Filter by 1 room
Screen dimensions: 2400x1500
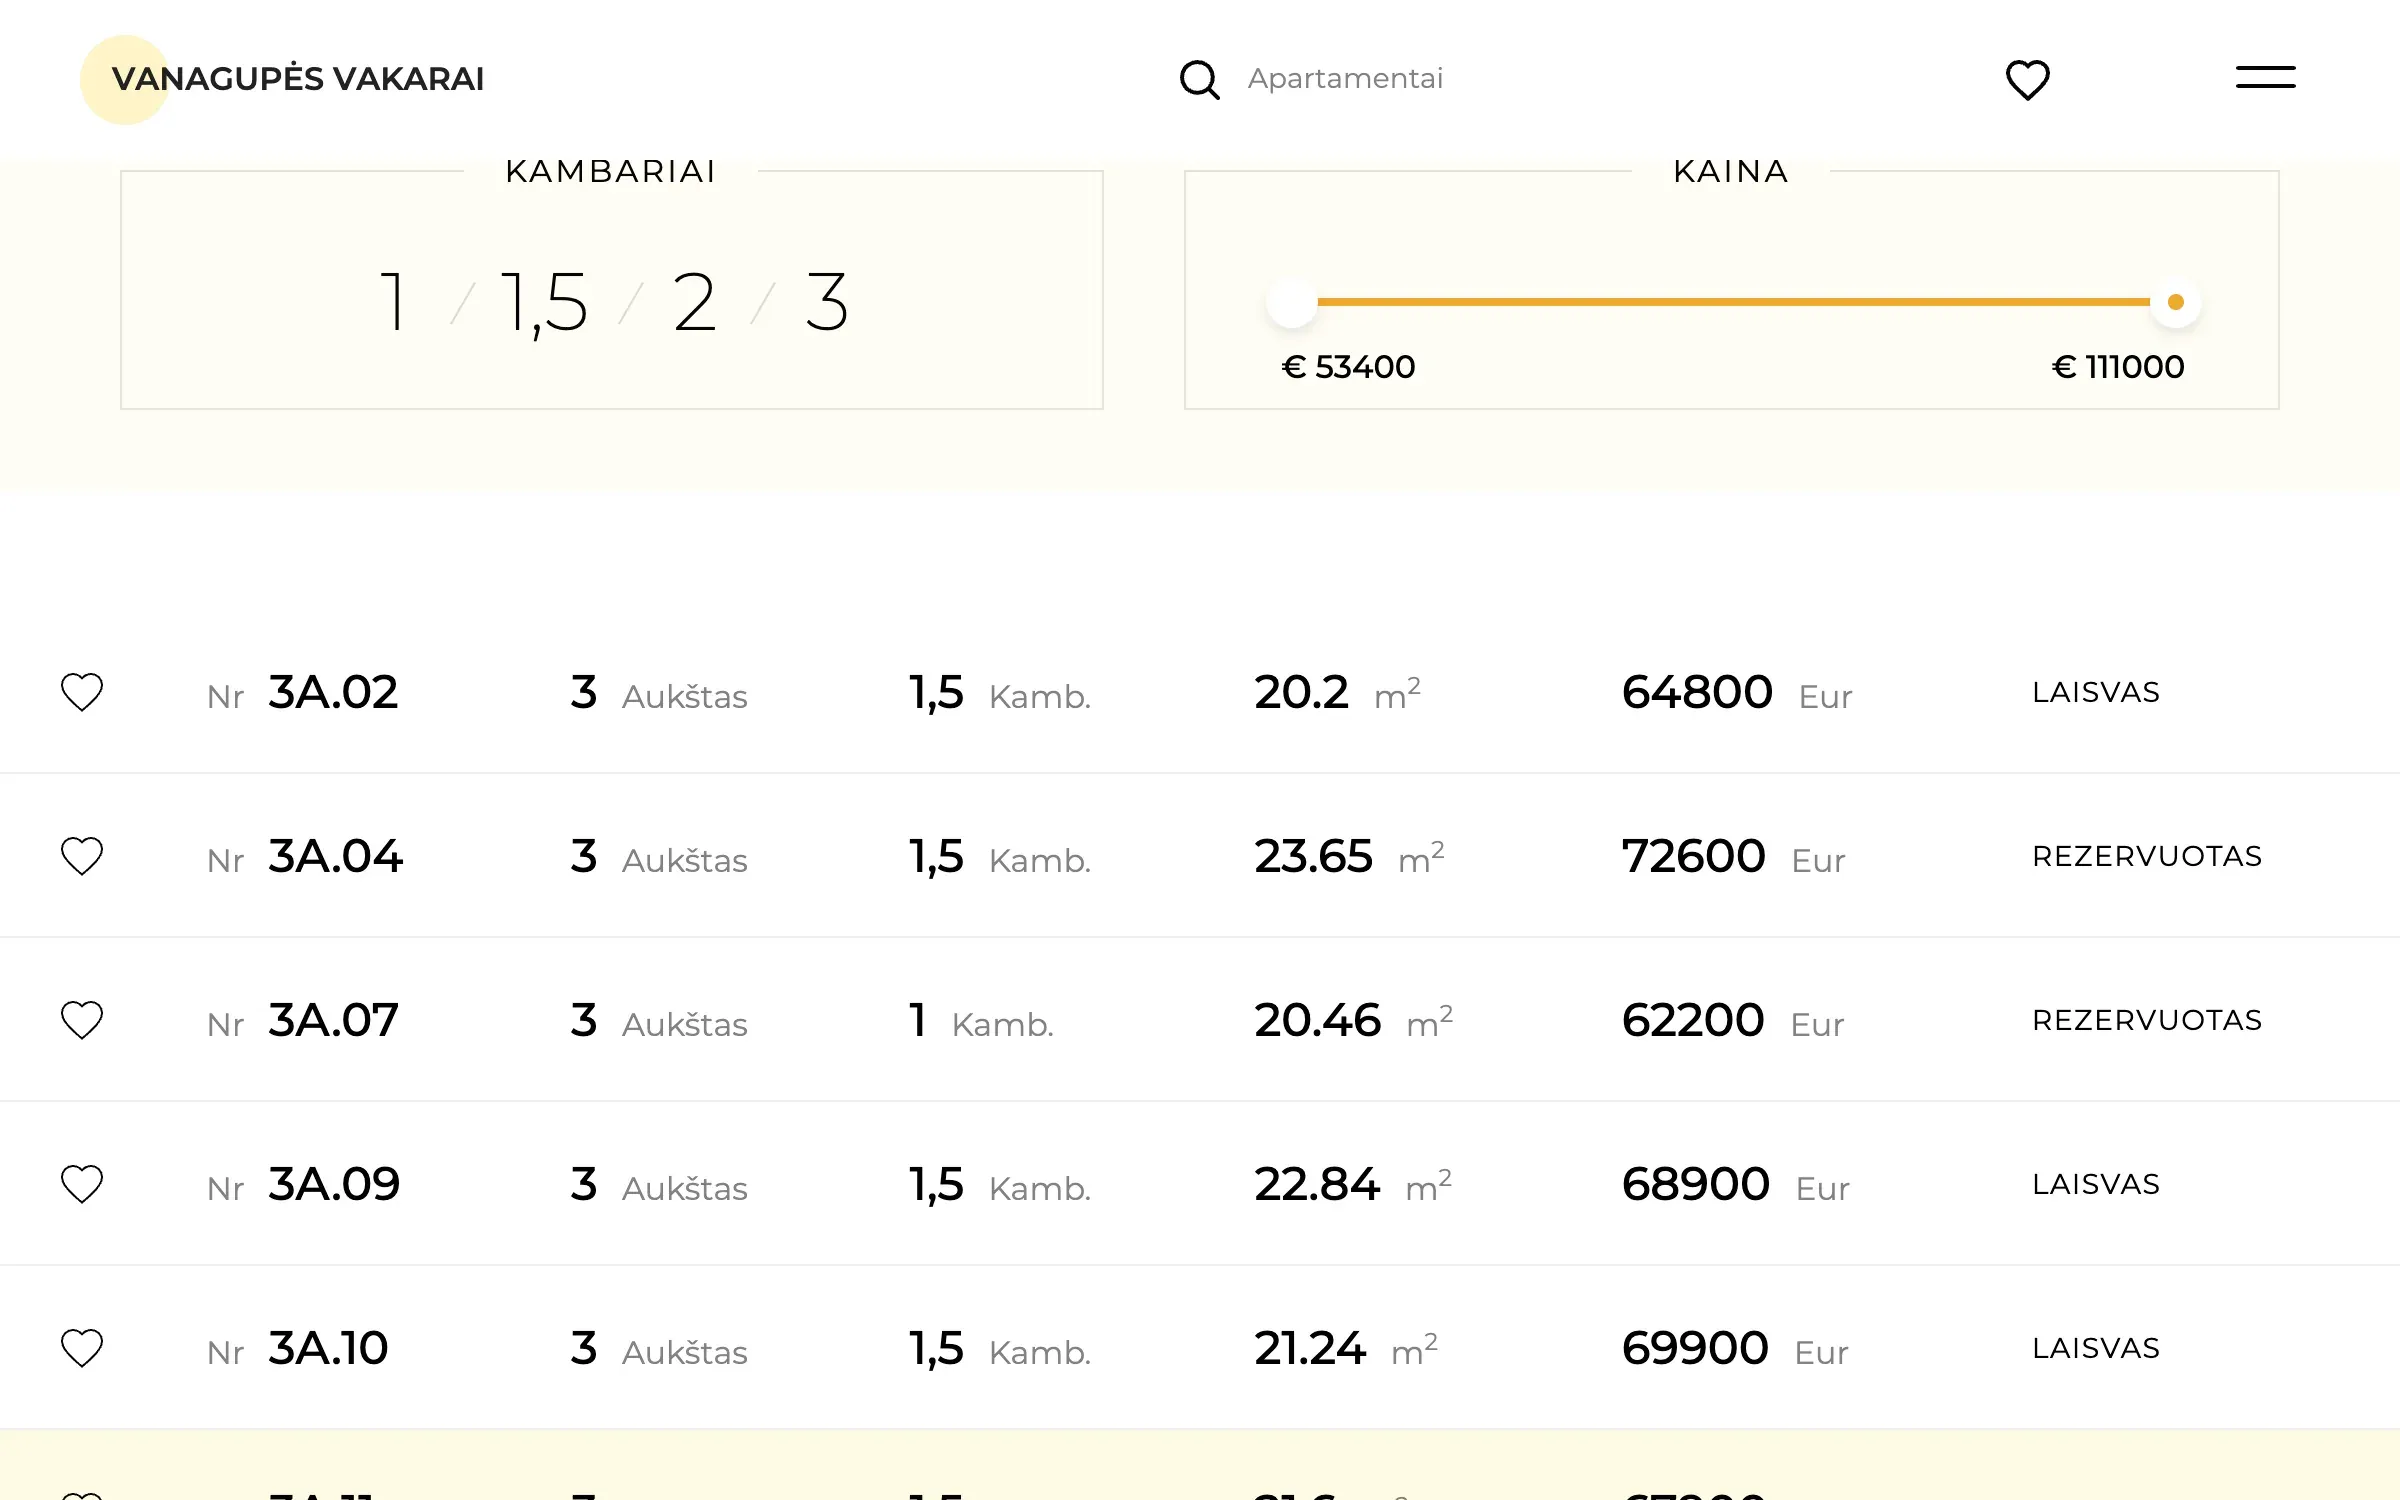(394, 301)
